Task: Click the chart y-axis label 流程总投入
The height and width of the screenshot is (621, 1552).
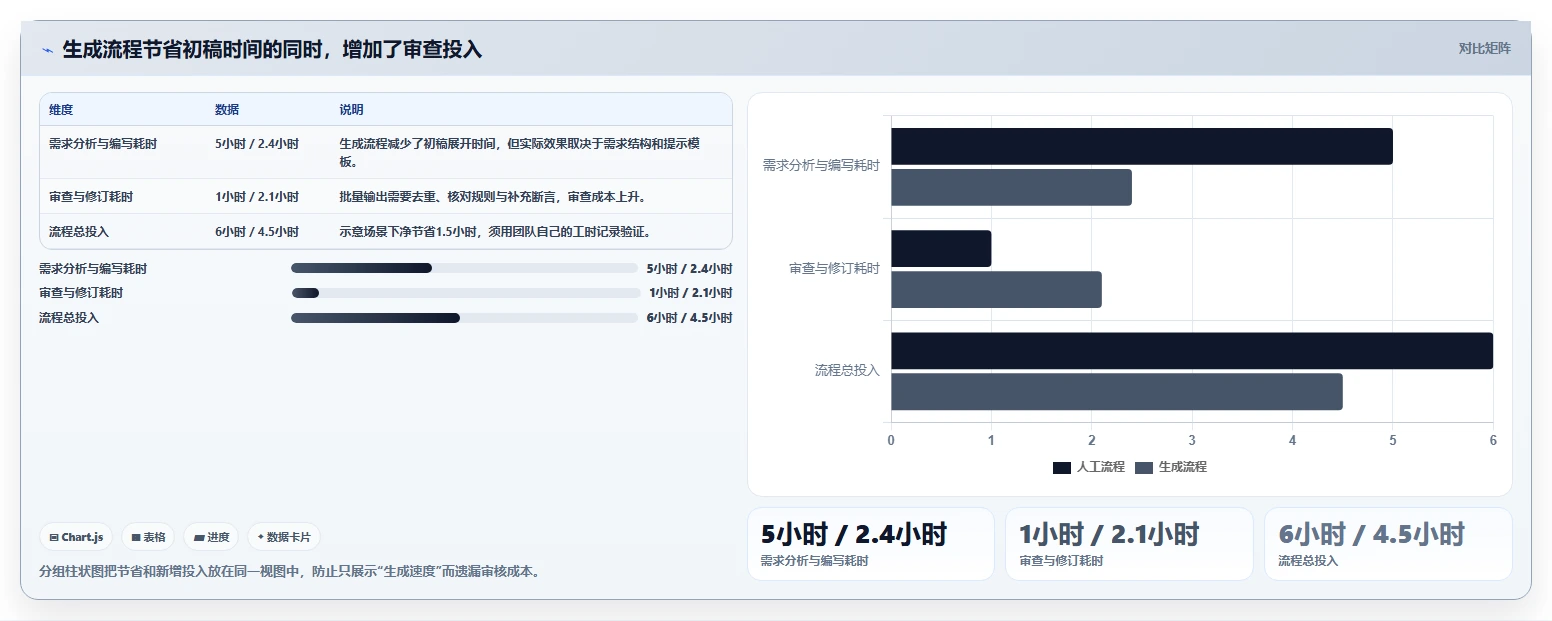Action: [x=847, y=371]
